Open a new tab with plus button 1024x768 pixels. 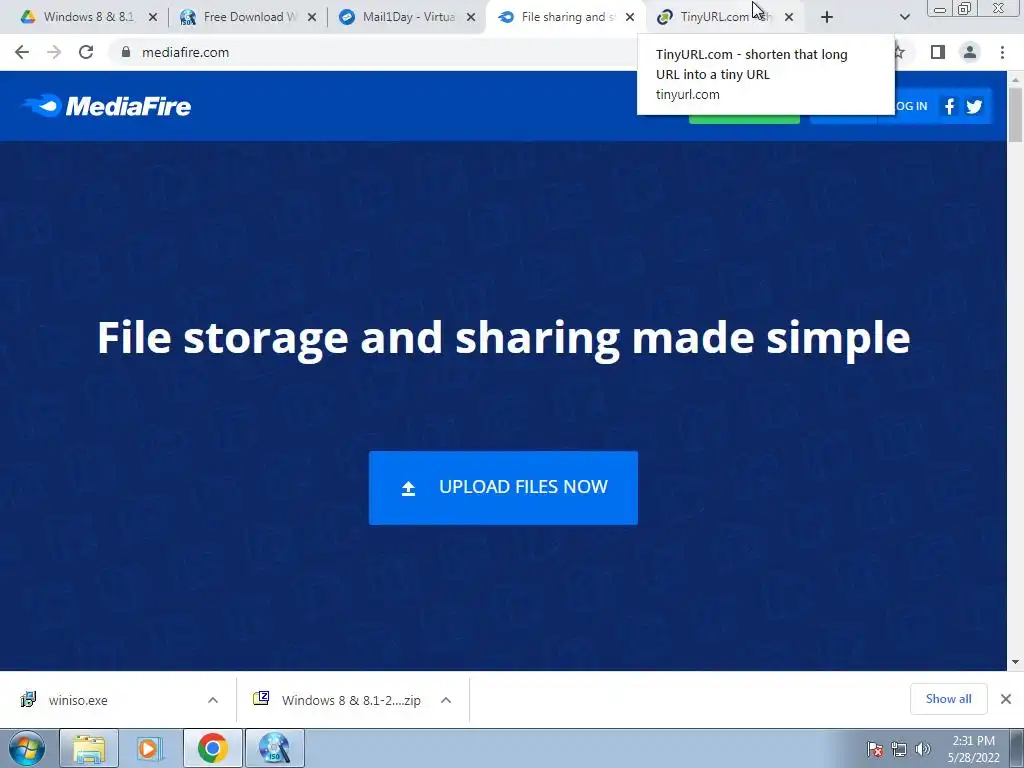(827, 17)
